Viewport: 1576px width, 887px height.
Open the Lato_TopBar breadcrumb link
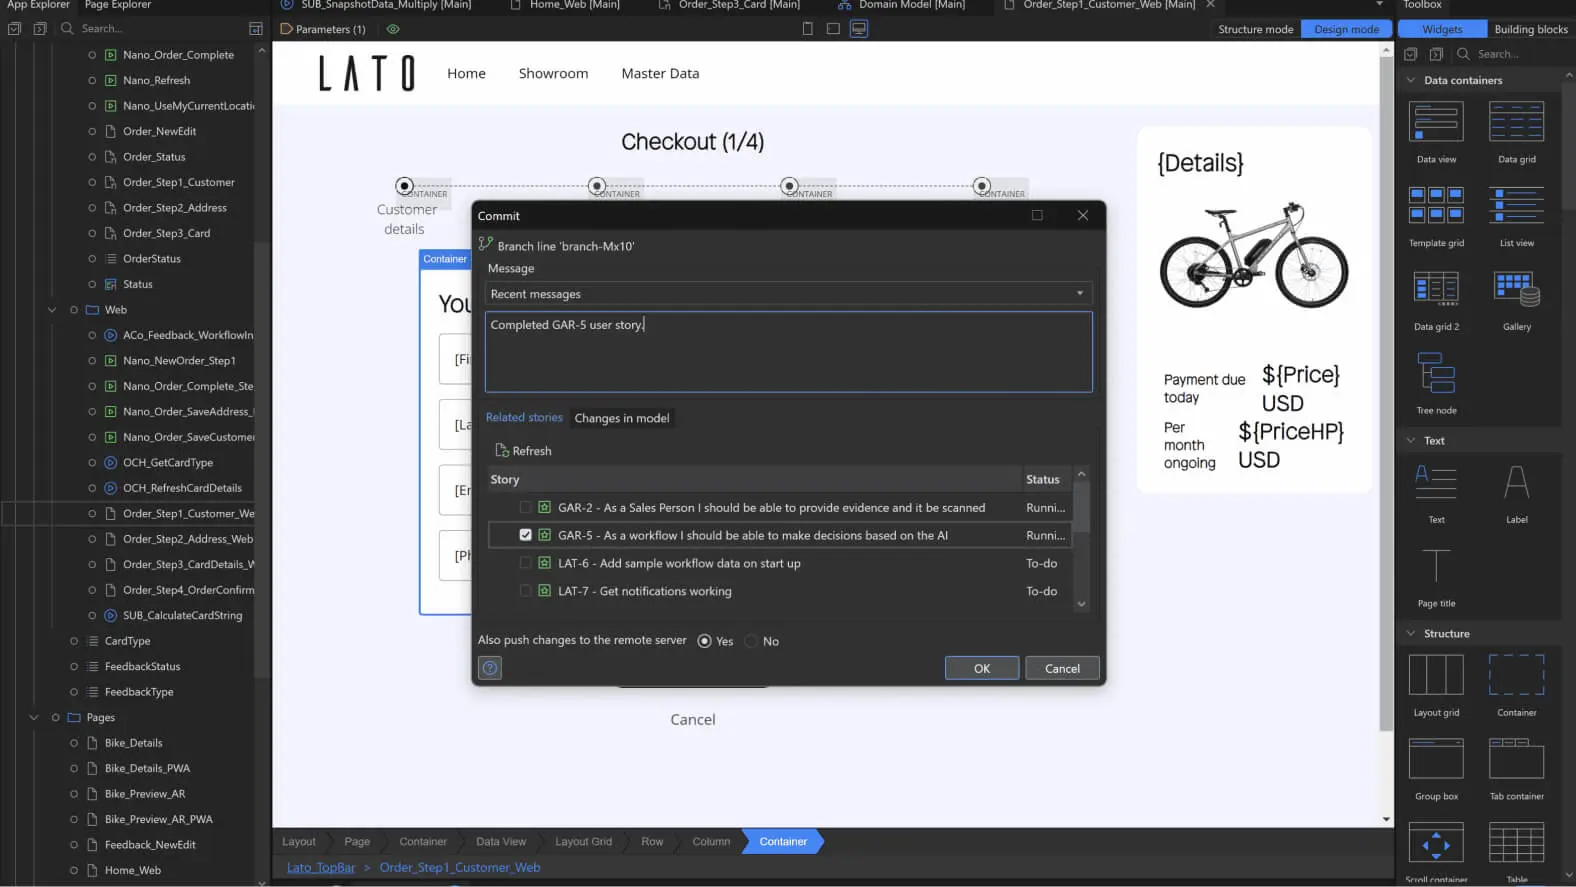(x=321, y=867)
